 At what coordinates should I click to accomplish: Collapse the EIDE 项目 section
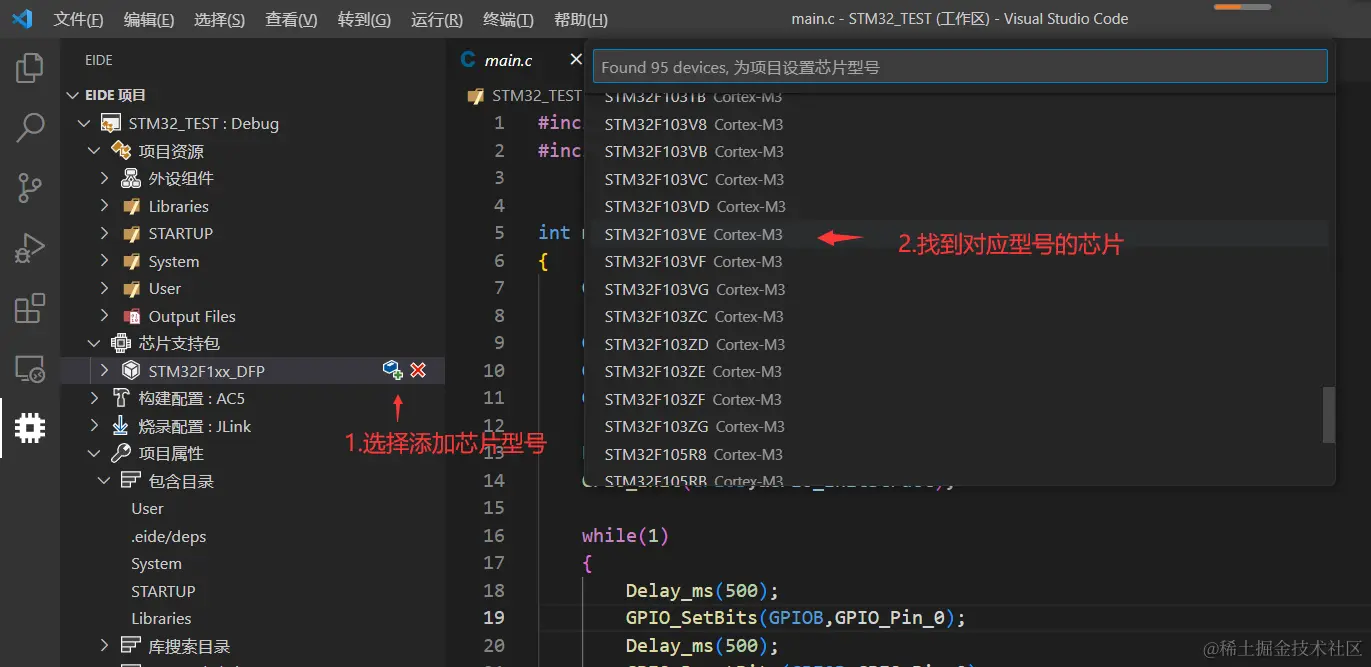72,95
